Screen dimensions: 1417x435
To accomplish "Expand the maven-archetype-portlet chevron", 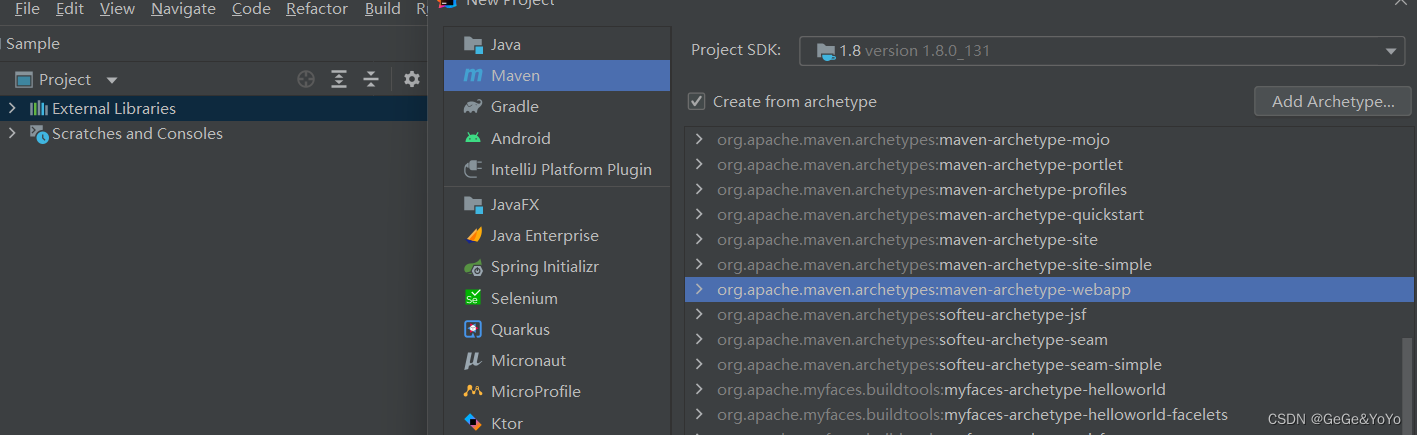I will [699, 165].
